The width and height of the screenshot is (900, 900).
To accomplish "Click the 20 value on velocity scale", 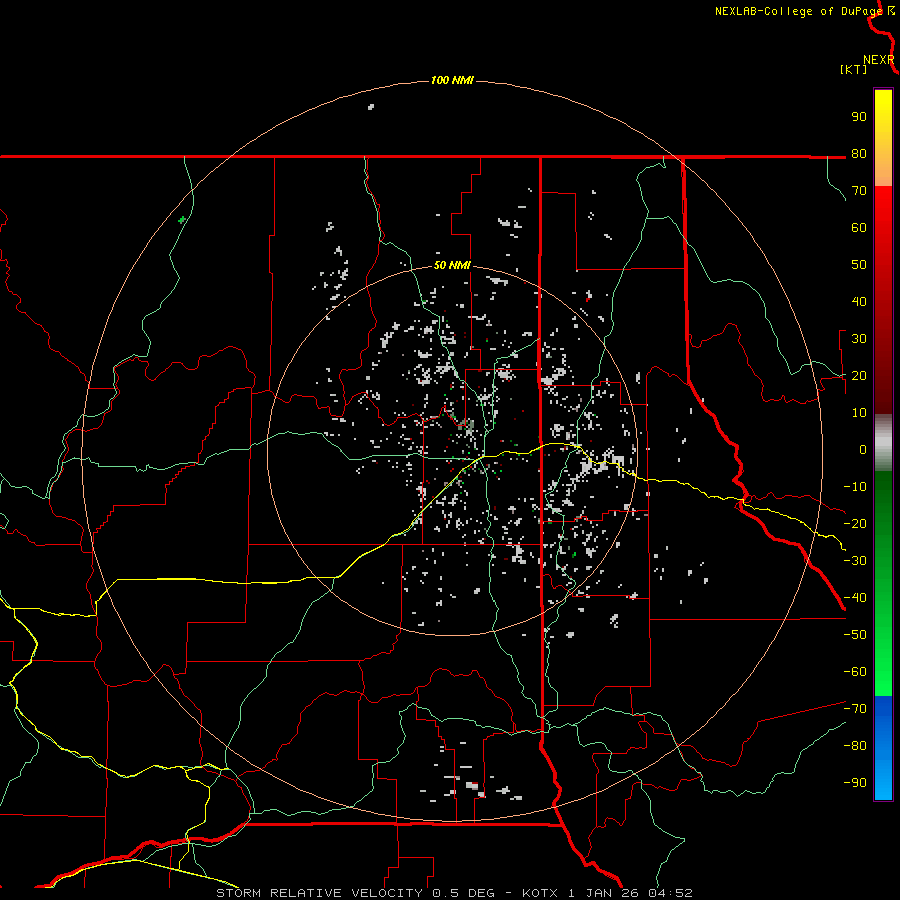I will (859, 376).
